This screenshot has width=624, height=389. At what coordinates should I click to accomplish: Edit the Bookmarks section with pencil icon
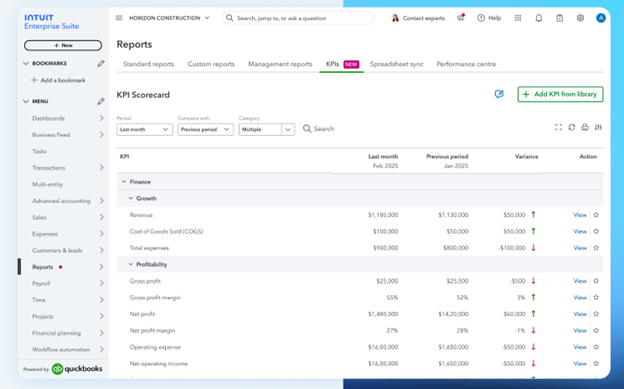coord(101,63)
